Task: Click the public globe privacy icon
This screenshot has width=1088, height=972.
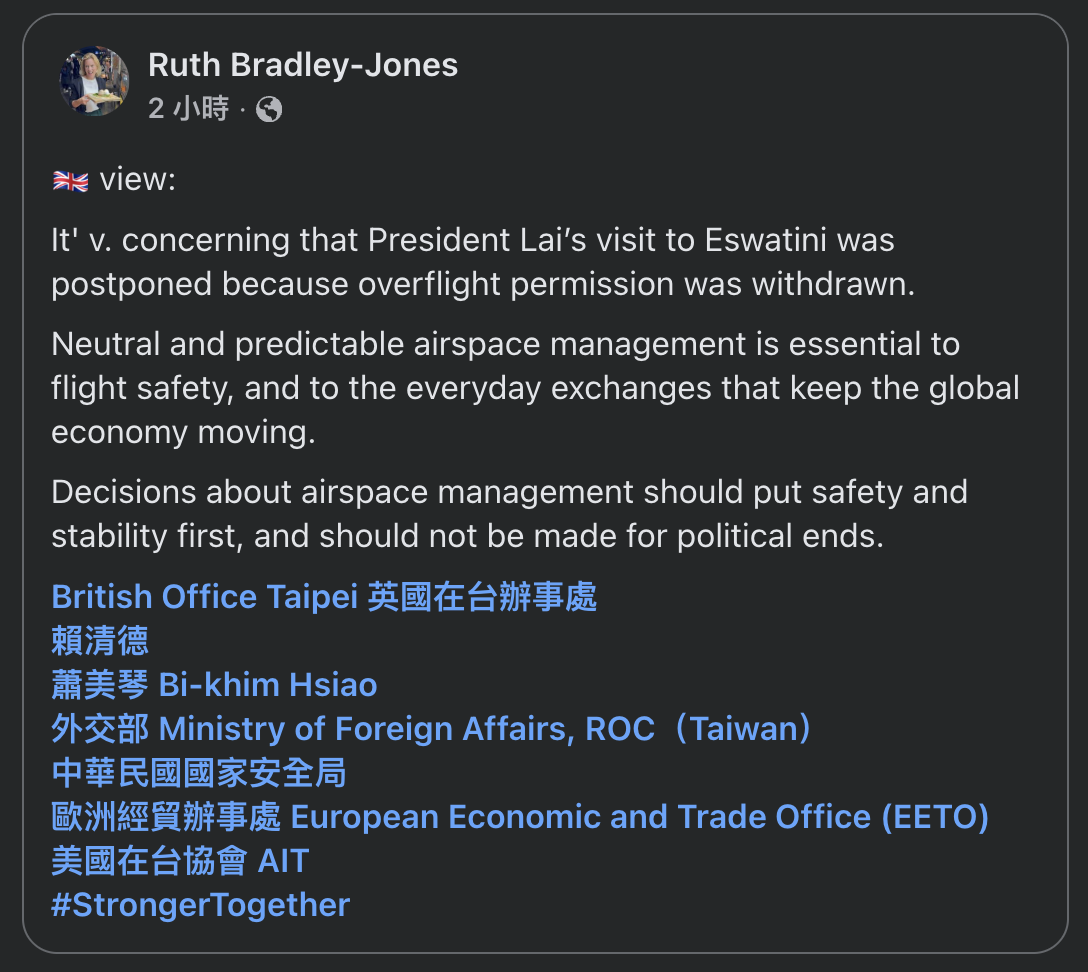Action: coord(269,109)
